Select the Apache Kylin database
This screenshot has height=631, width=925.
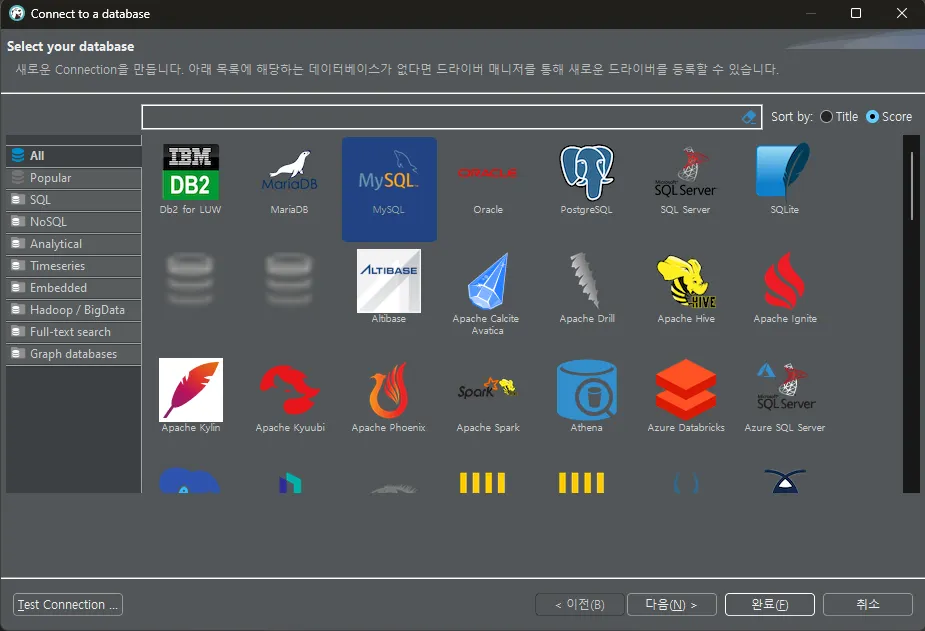[191, 395]
